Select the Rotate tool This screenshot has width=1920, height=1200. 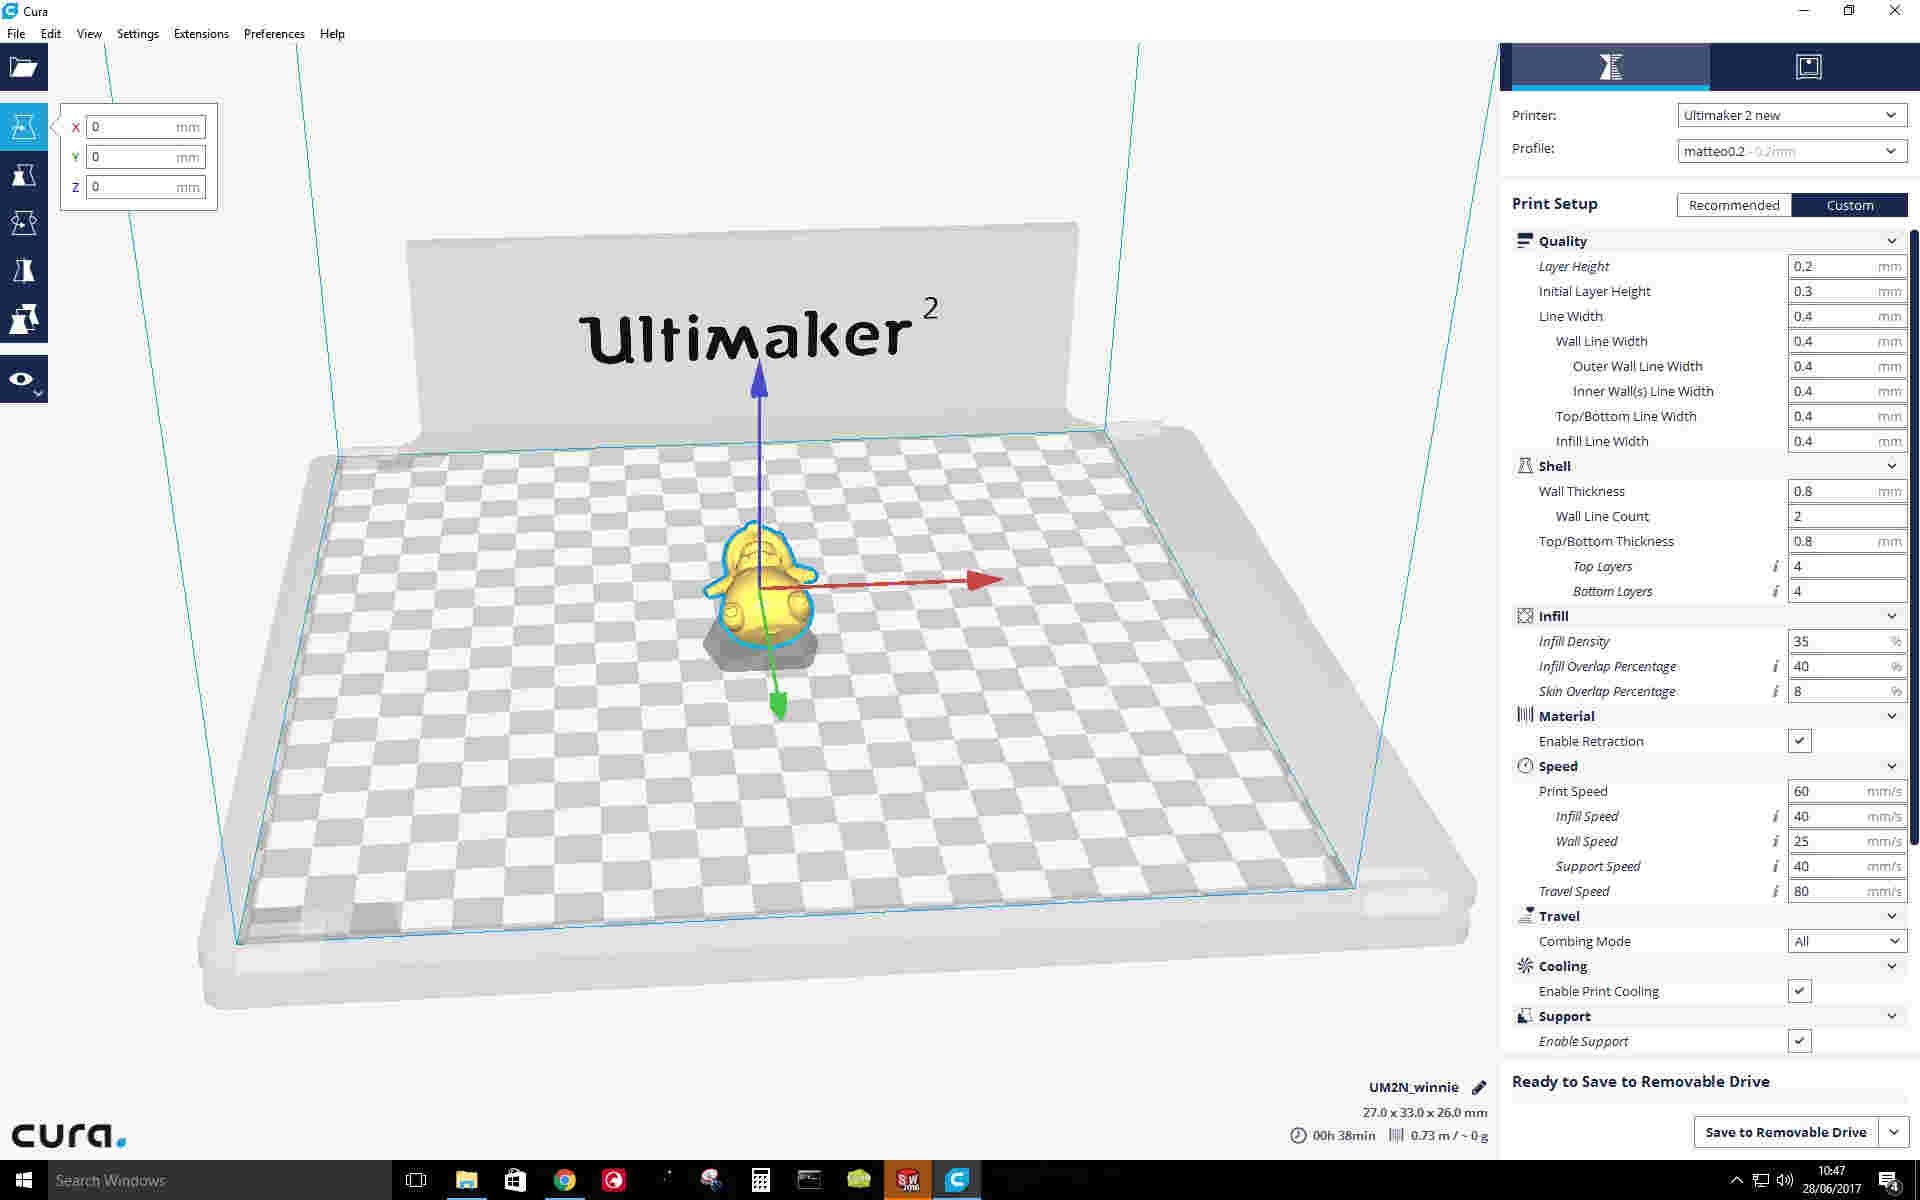point(24,223)
